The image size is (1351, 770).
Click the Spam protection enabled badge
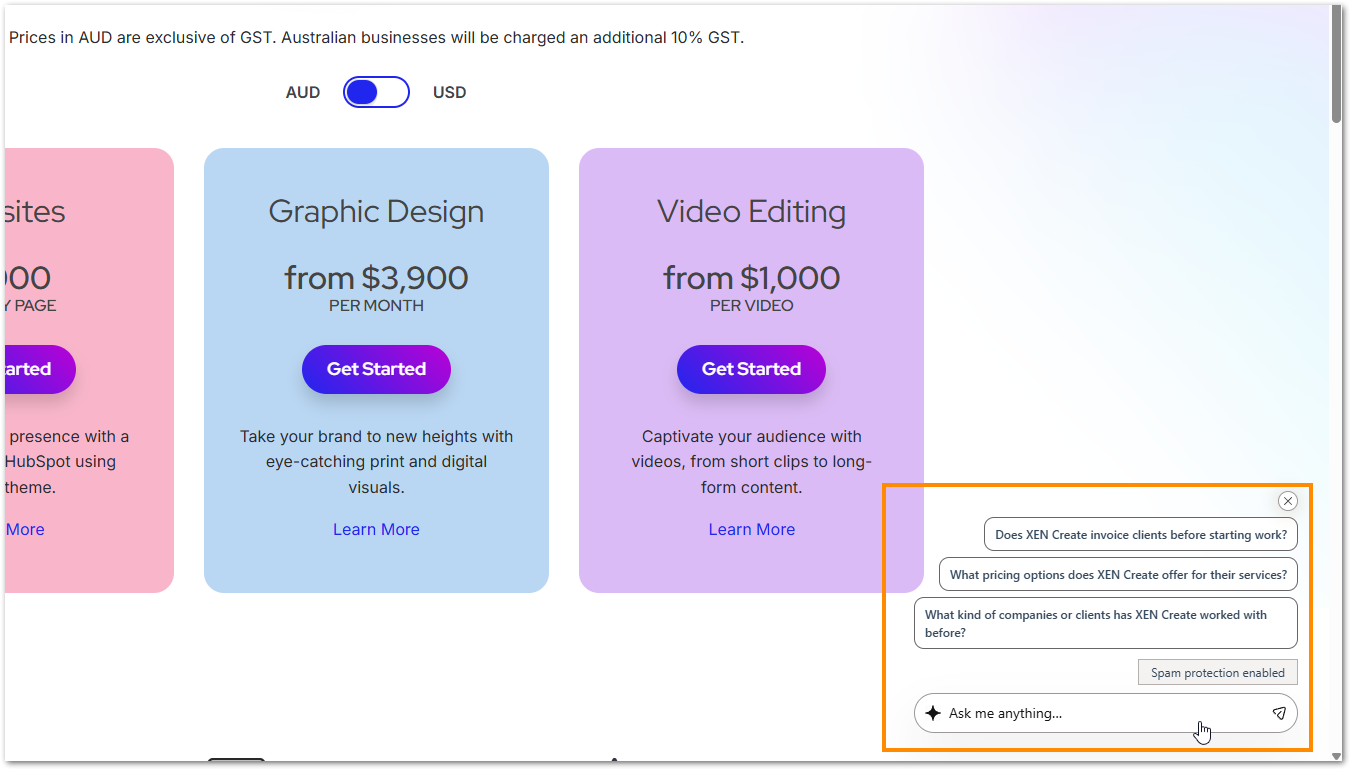tap(1217, 672)
